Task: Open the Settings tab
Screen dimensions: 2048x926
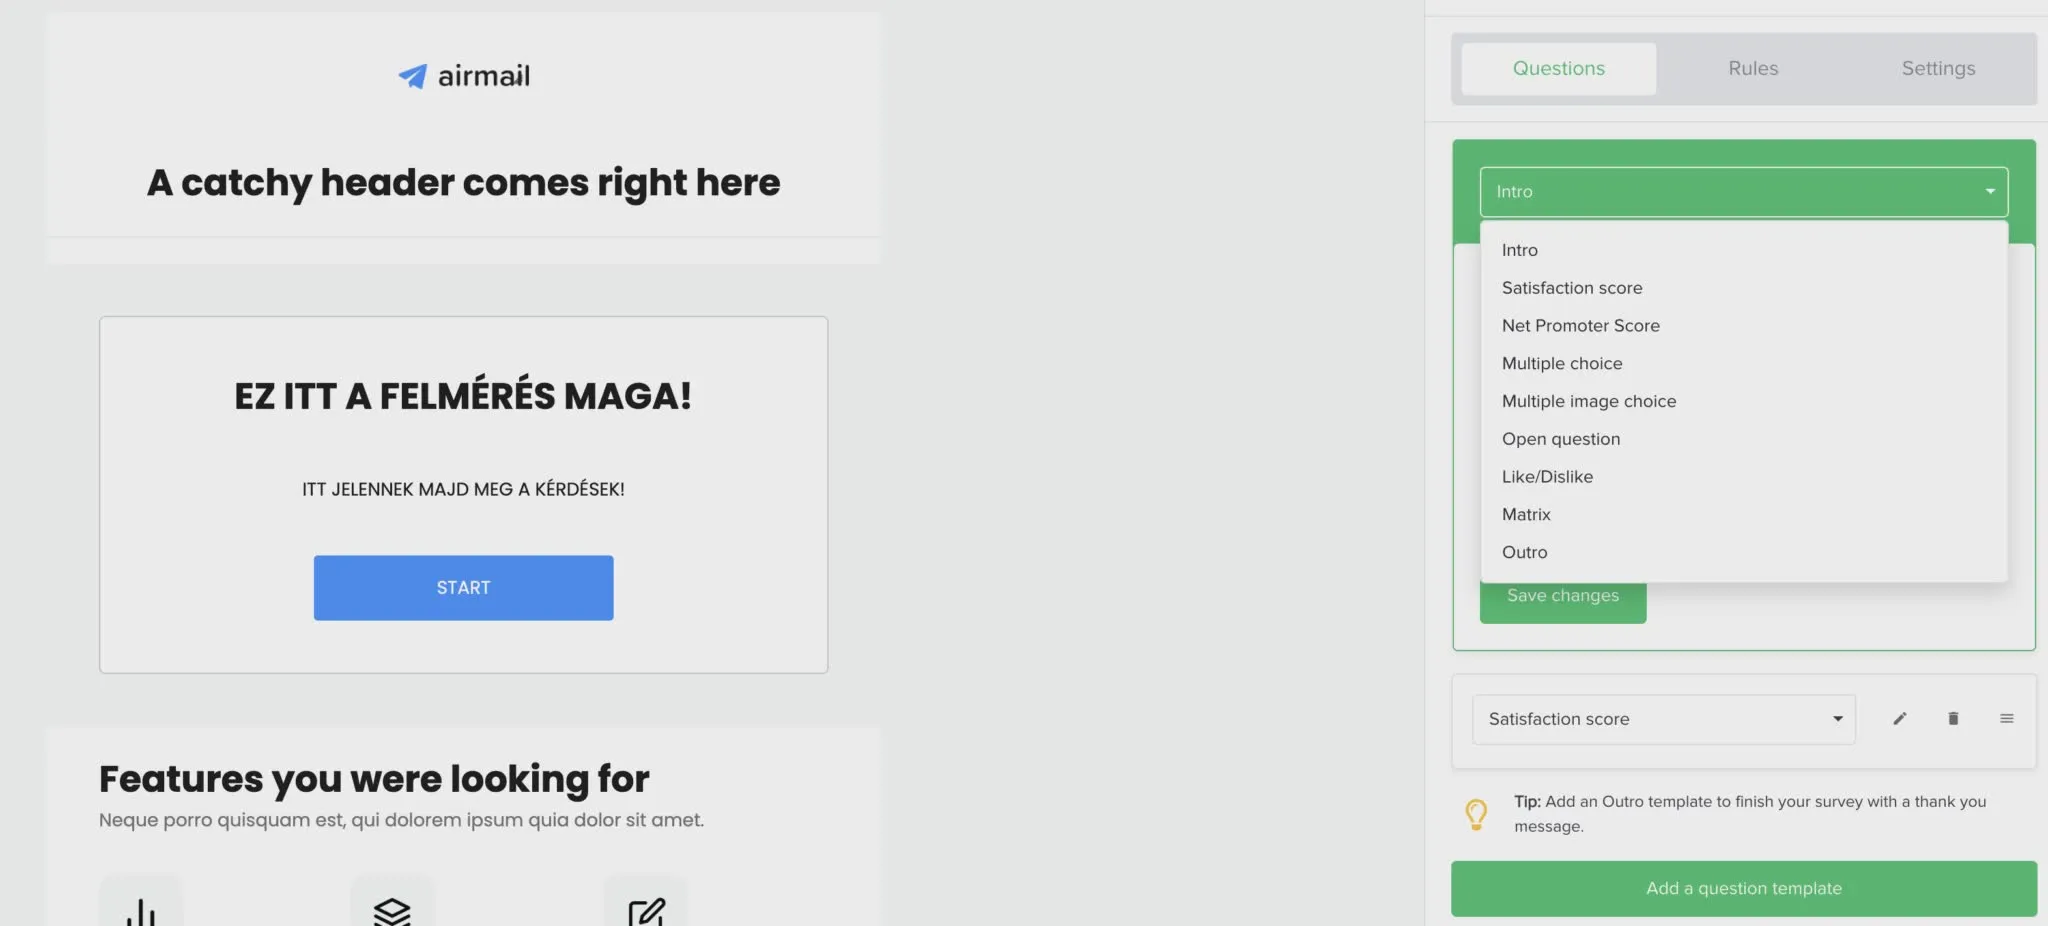Action: (1938, 69)
